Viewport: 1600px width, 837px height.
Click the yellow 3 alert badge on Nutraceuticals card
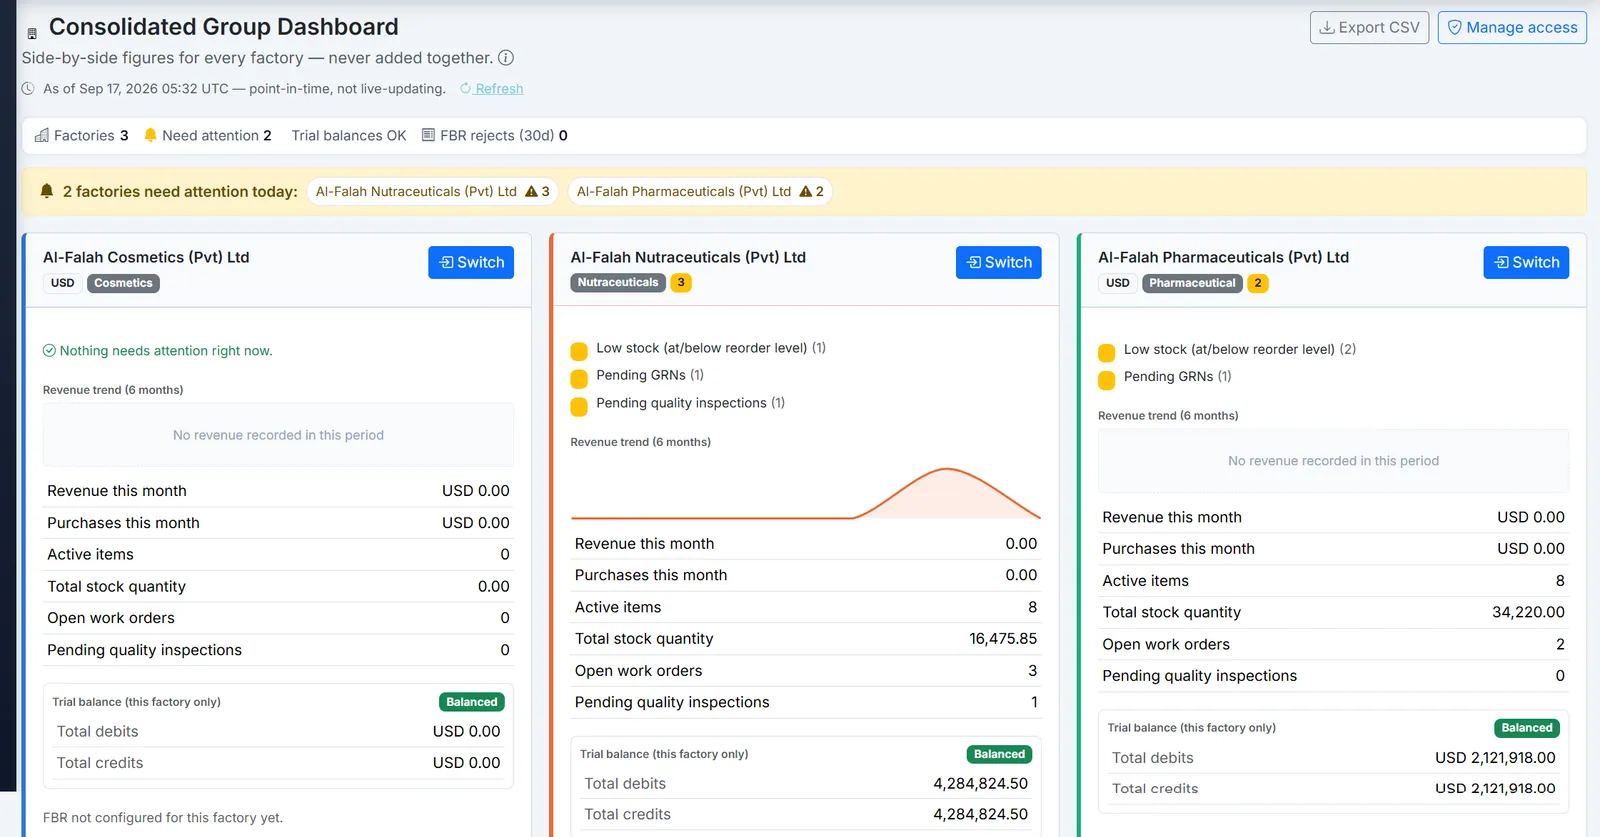tap(681, 283)
